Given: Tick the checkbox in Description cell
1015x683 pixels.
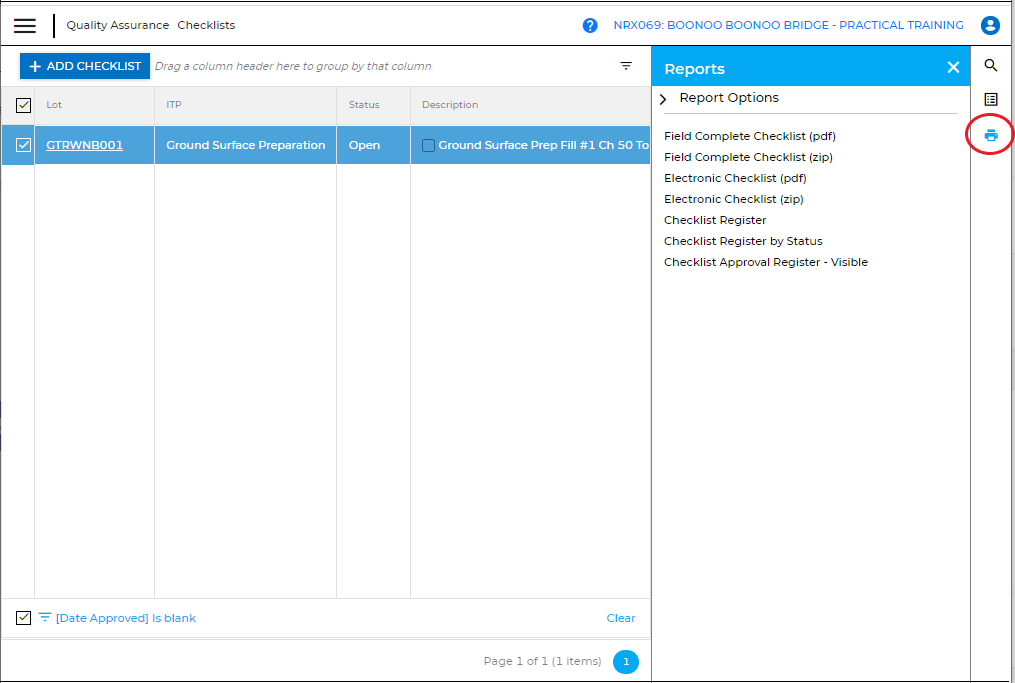Looking at the screenshot, I should pos(428,146).
